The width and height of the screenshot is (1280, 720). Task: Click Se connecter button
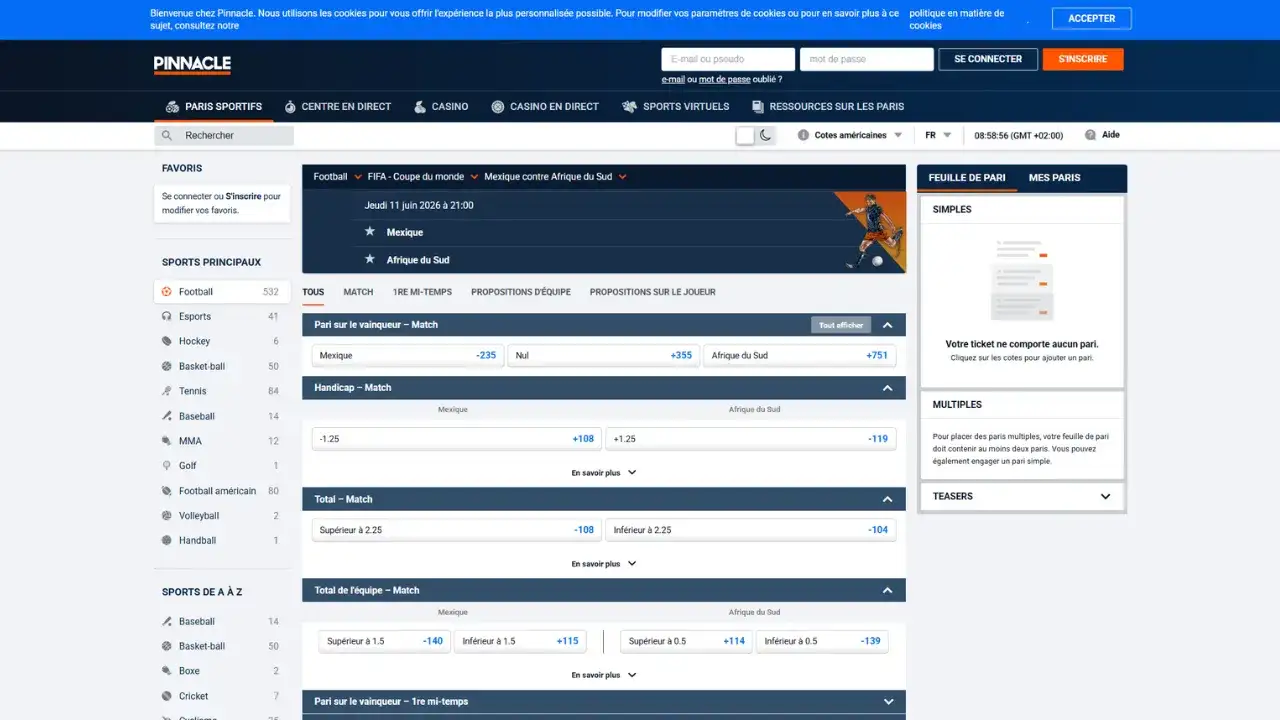point(988,59)
